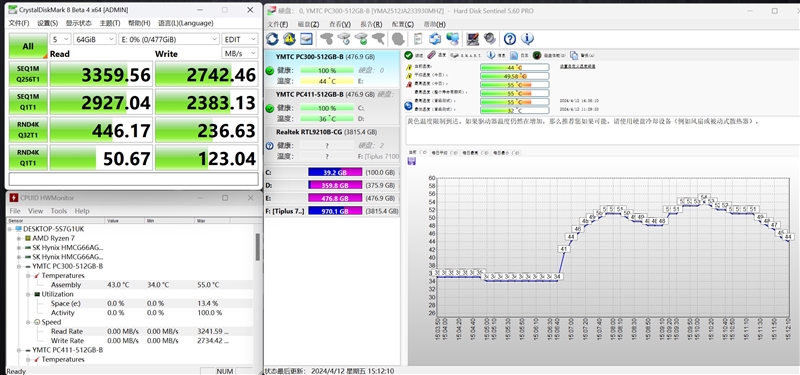Collapse the DESKTOP-5S7G1UK tree node
This screenshot has width=800, height=375.
(x=10, y=229)
